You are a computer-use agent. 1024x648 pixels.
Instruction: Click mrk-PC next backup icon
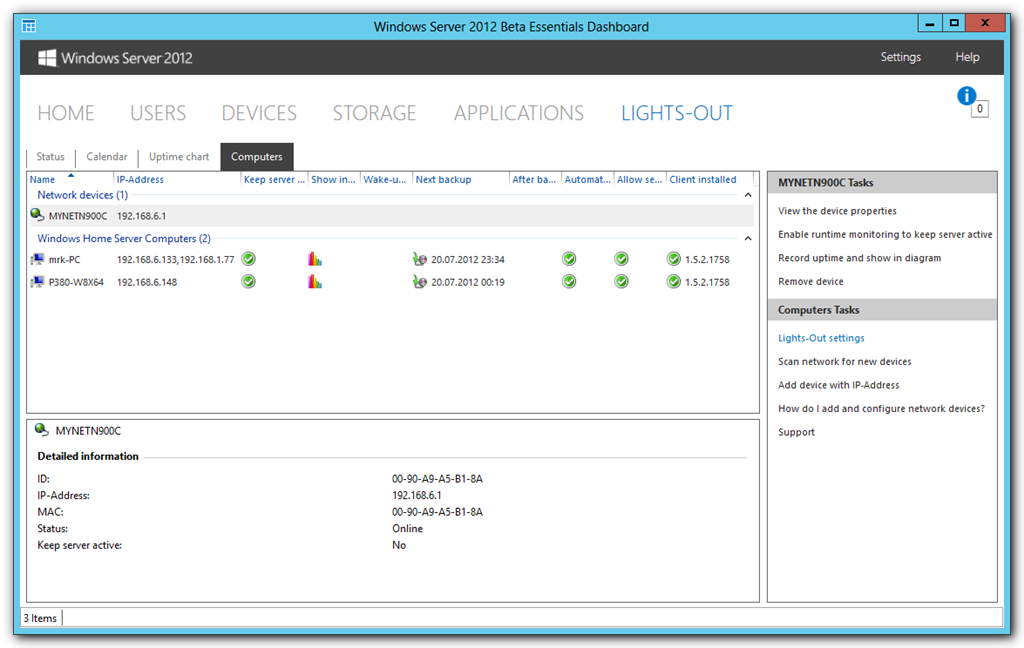(420, 259)
